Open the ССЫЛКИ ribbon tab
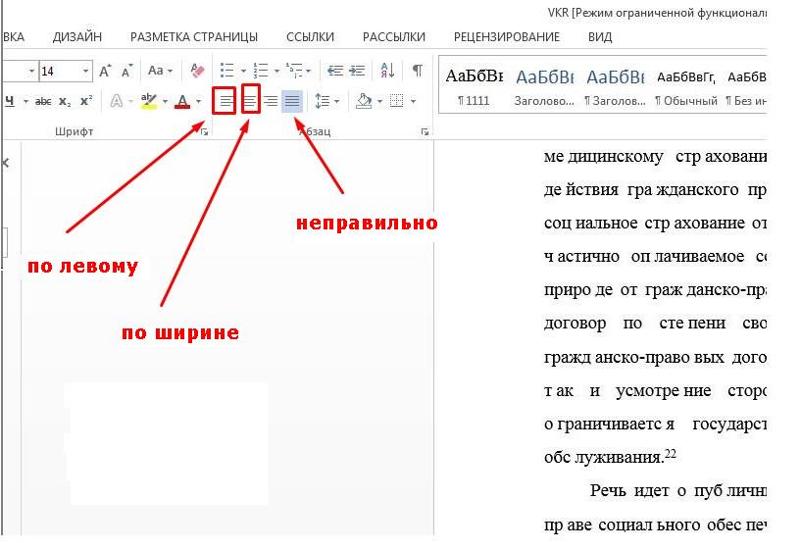The image size is (800, 543). click(310, 37)
